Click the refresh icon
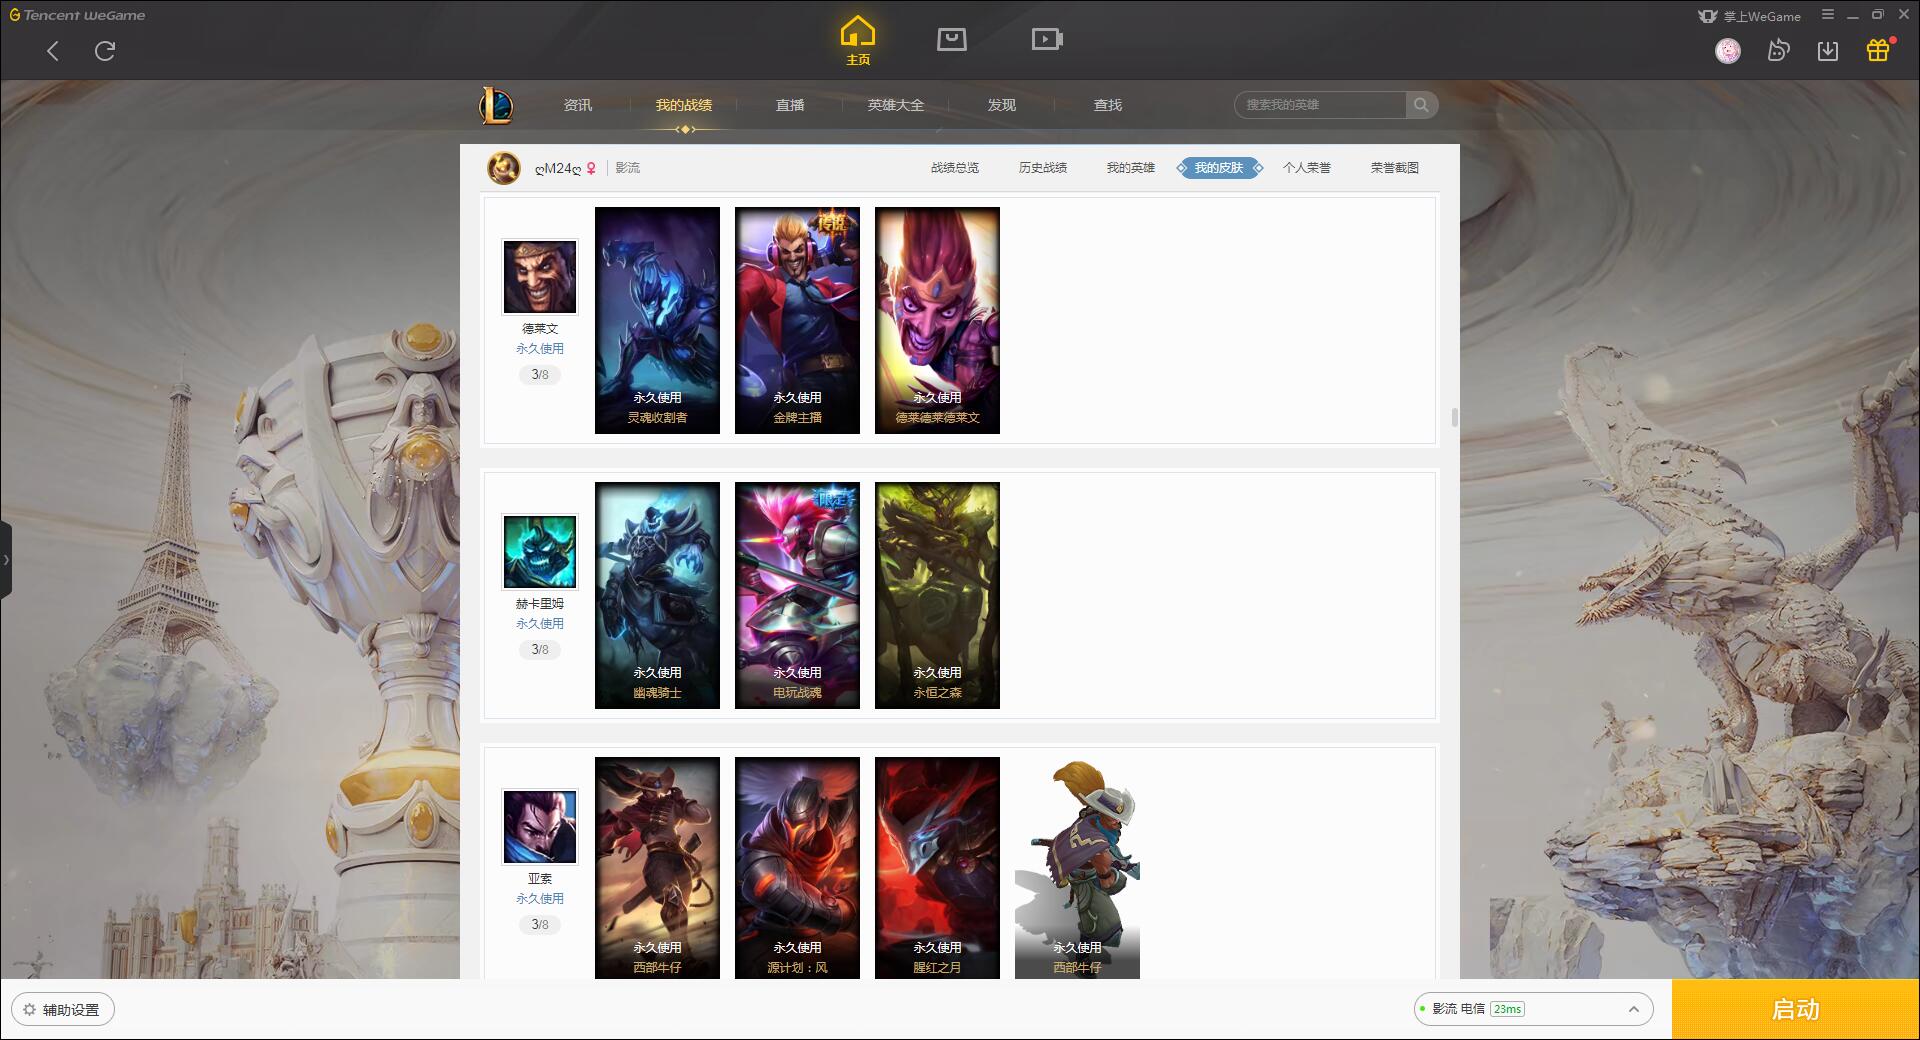 (105, 51)
